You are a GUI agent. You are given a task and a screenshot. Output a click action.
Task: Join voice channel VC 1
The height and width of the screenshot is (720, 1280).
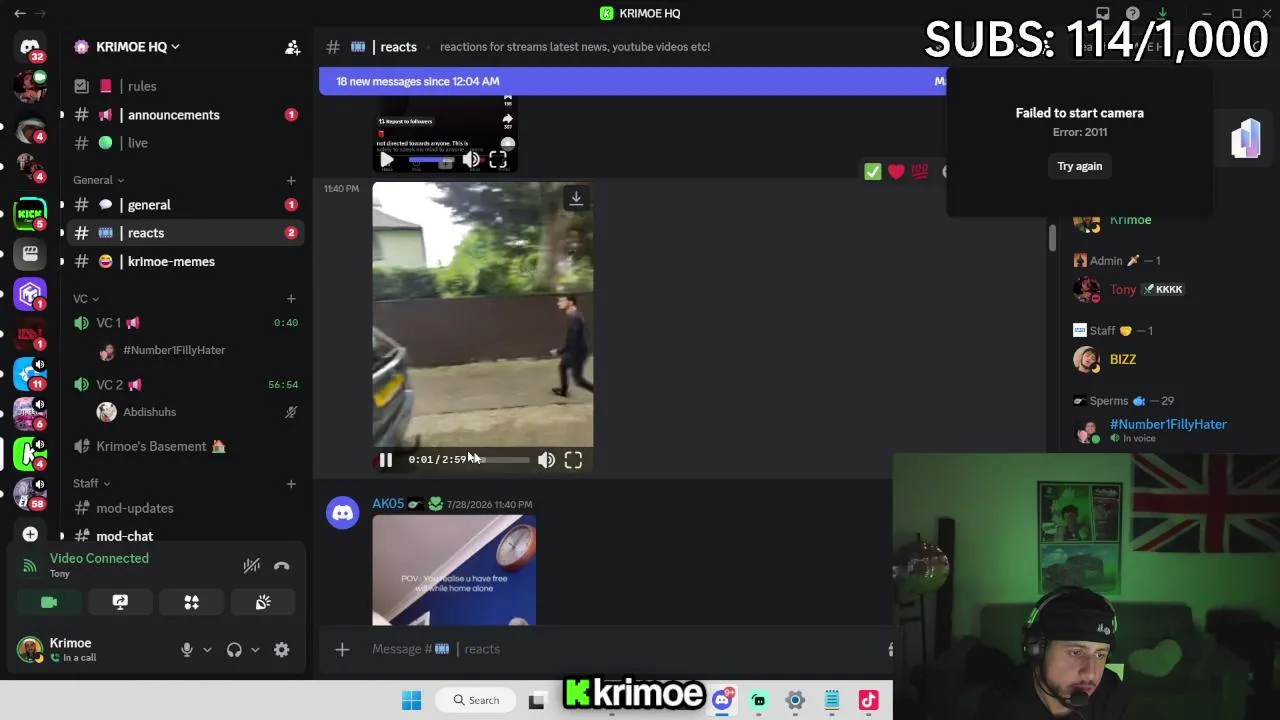pos(186,323)
